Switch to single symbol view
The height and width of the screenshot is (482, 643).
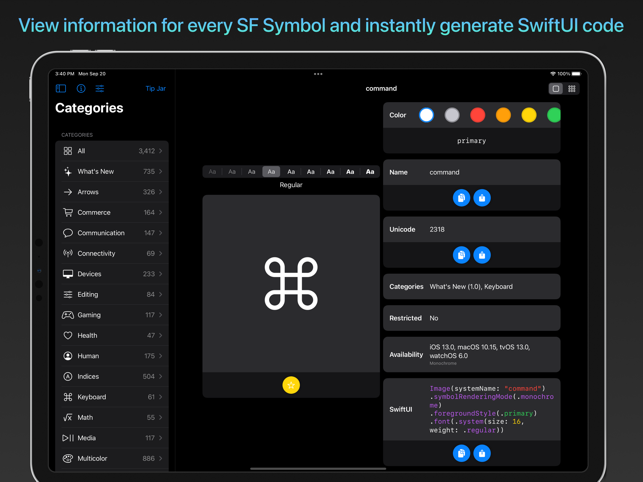click(x=556, y=89)
